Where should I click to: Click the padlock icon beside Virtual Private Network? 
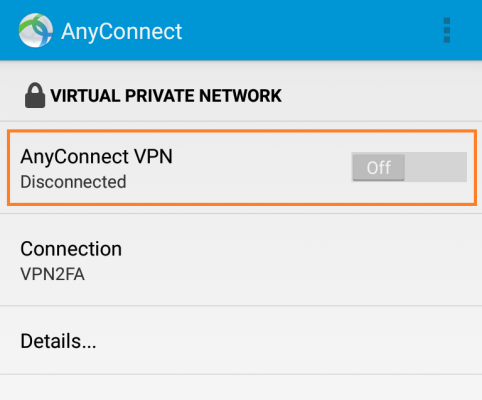pos(35,95)
